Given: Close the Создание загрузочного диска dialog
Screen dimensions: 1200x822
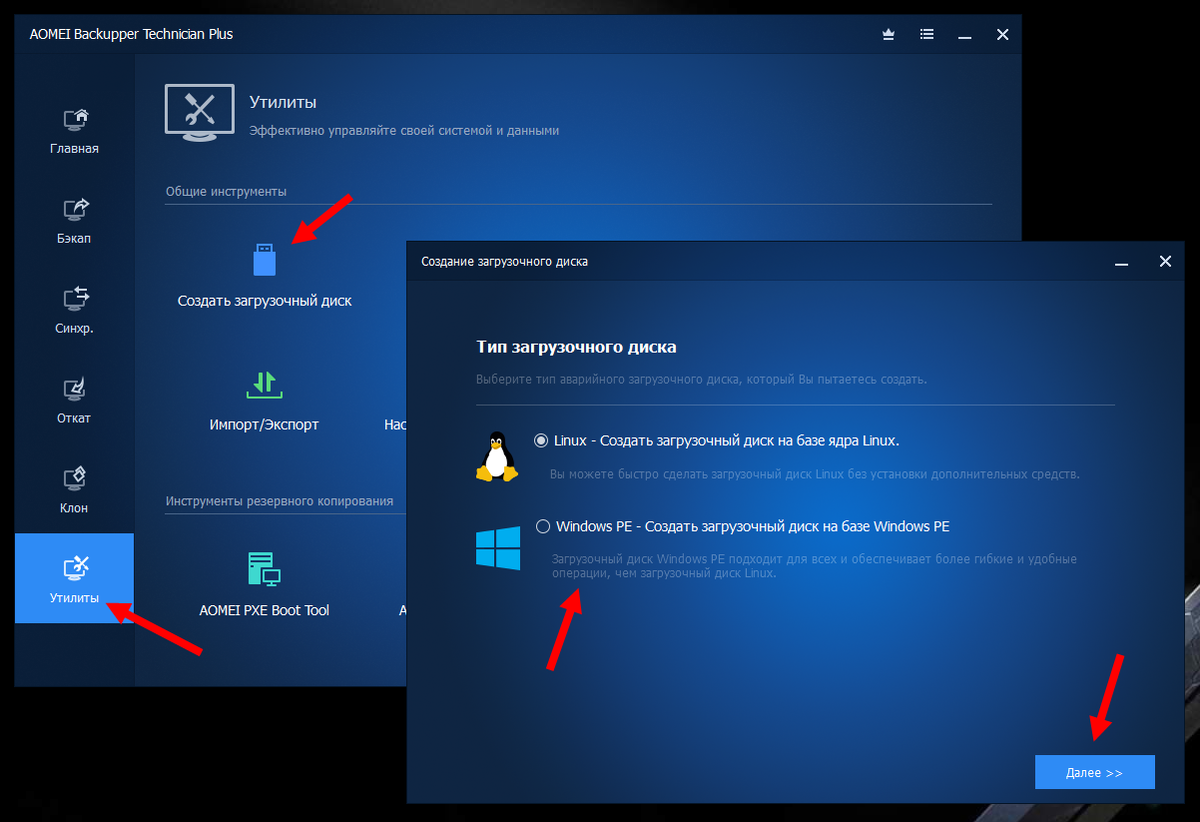Looking at the screenshot, I should pos(1165,261).
